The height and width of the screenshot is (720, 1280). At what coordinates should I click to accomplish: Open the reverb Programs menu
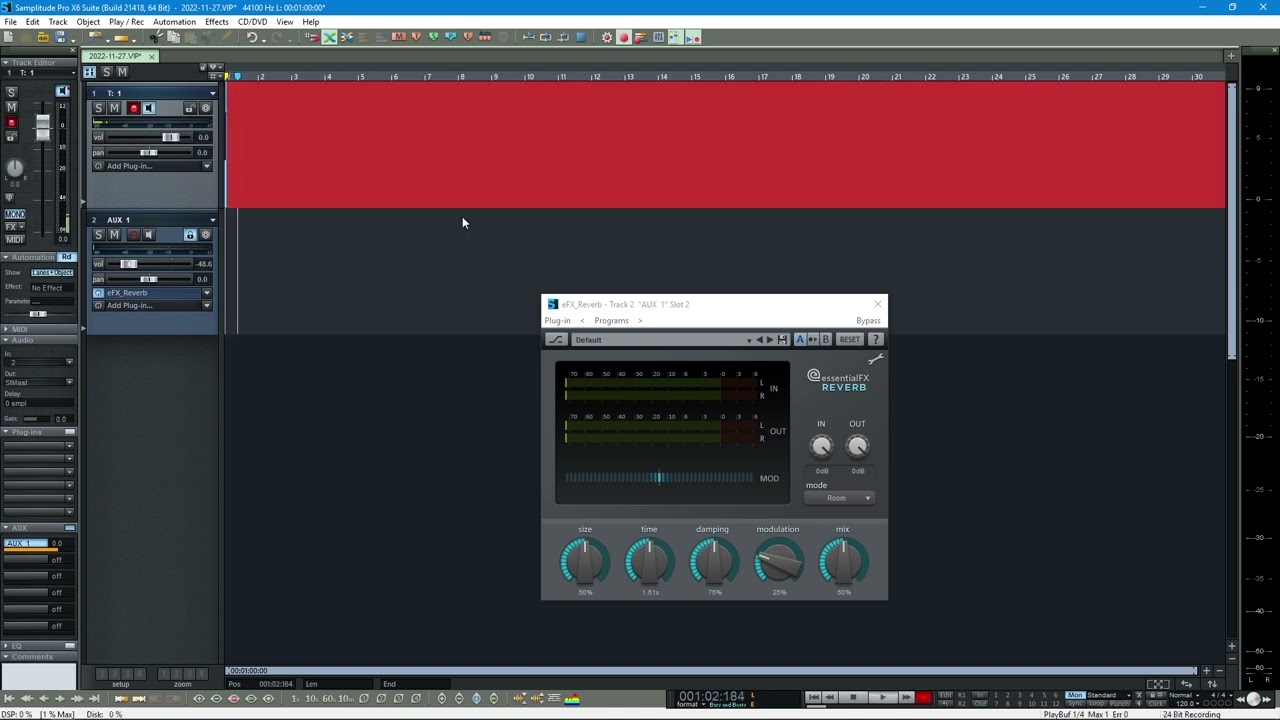click(x=611, y=321)
